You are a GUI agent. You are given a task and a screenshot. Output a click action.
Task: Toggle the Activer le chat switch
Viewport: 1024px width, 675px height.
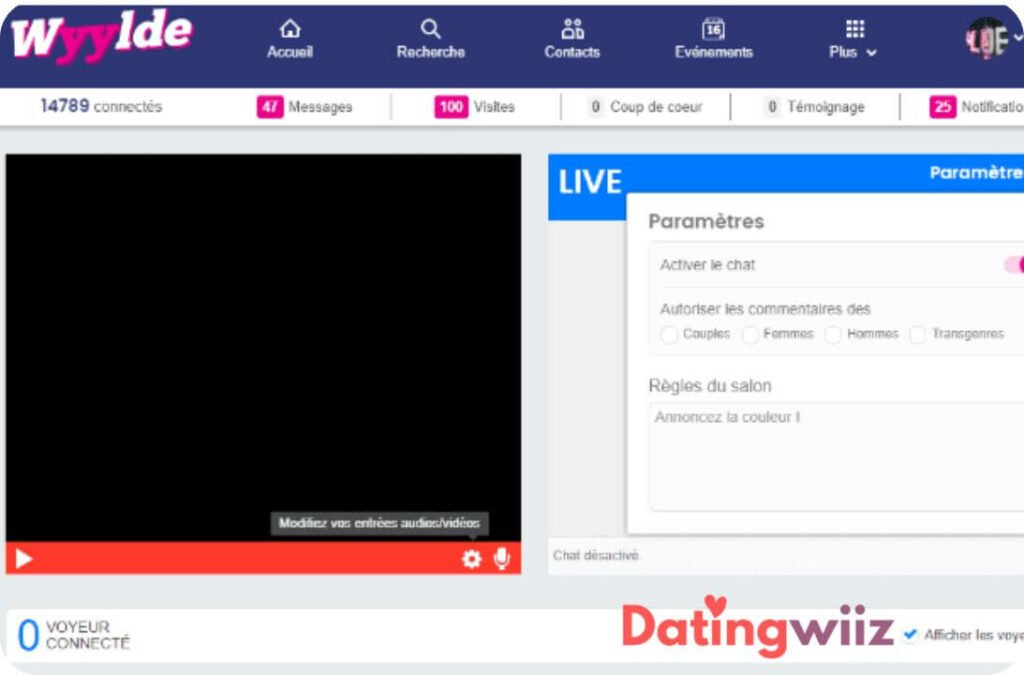[1012, 265]
